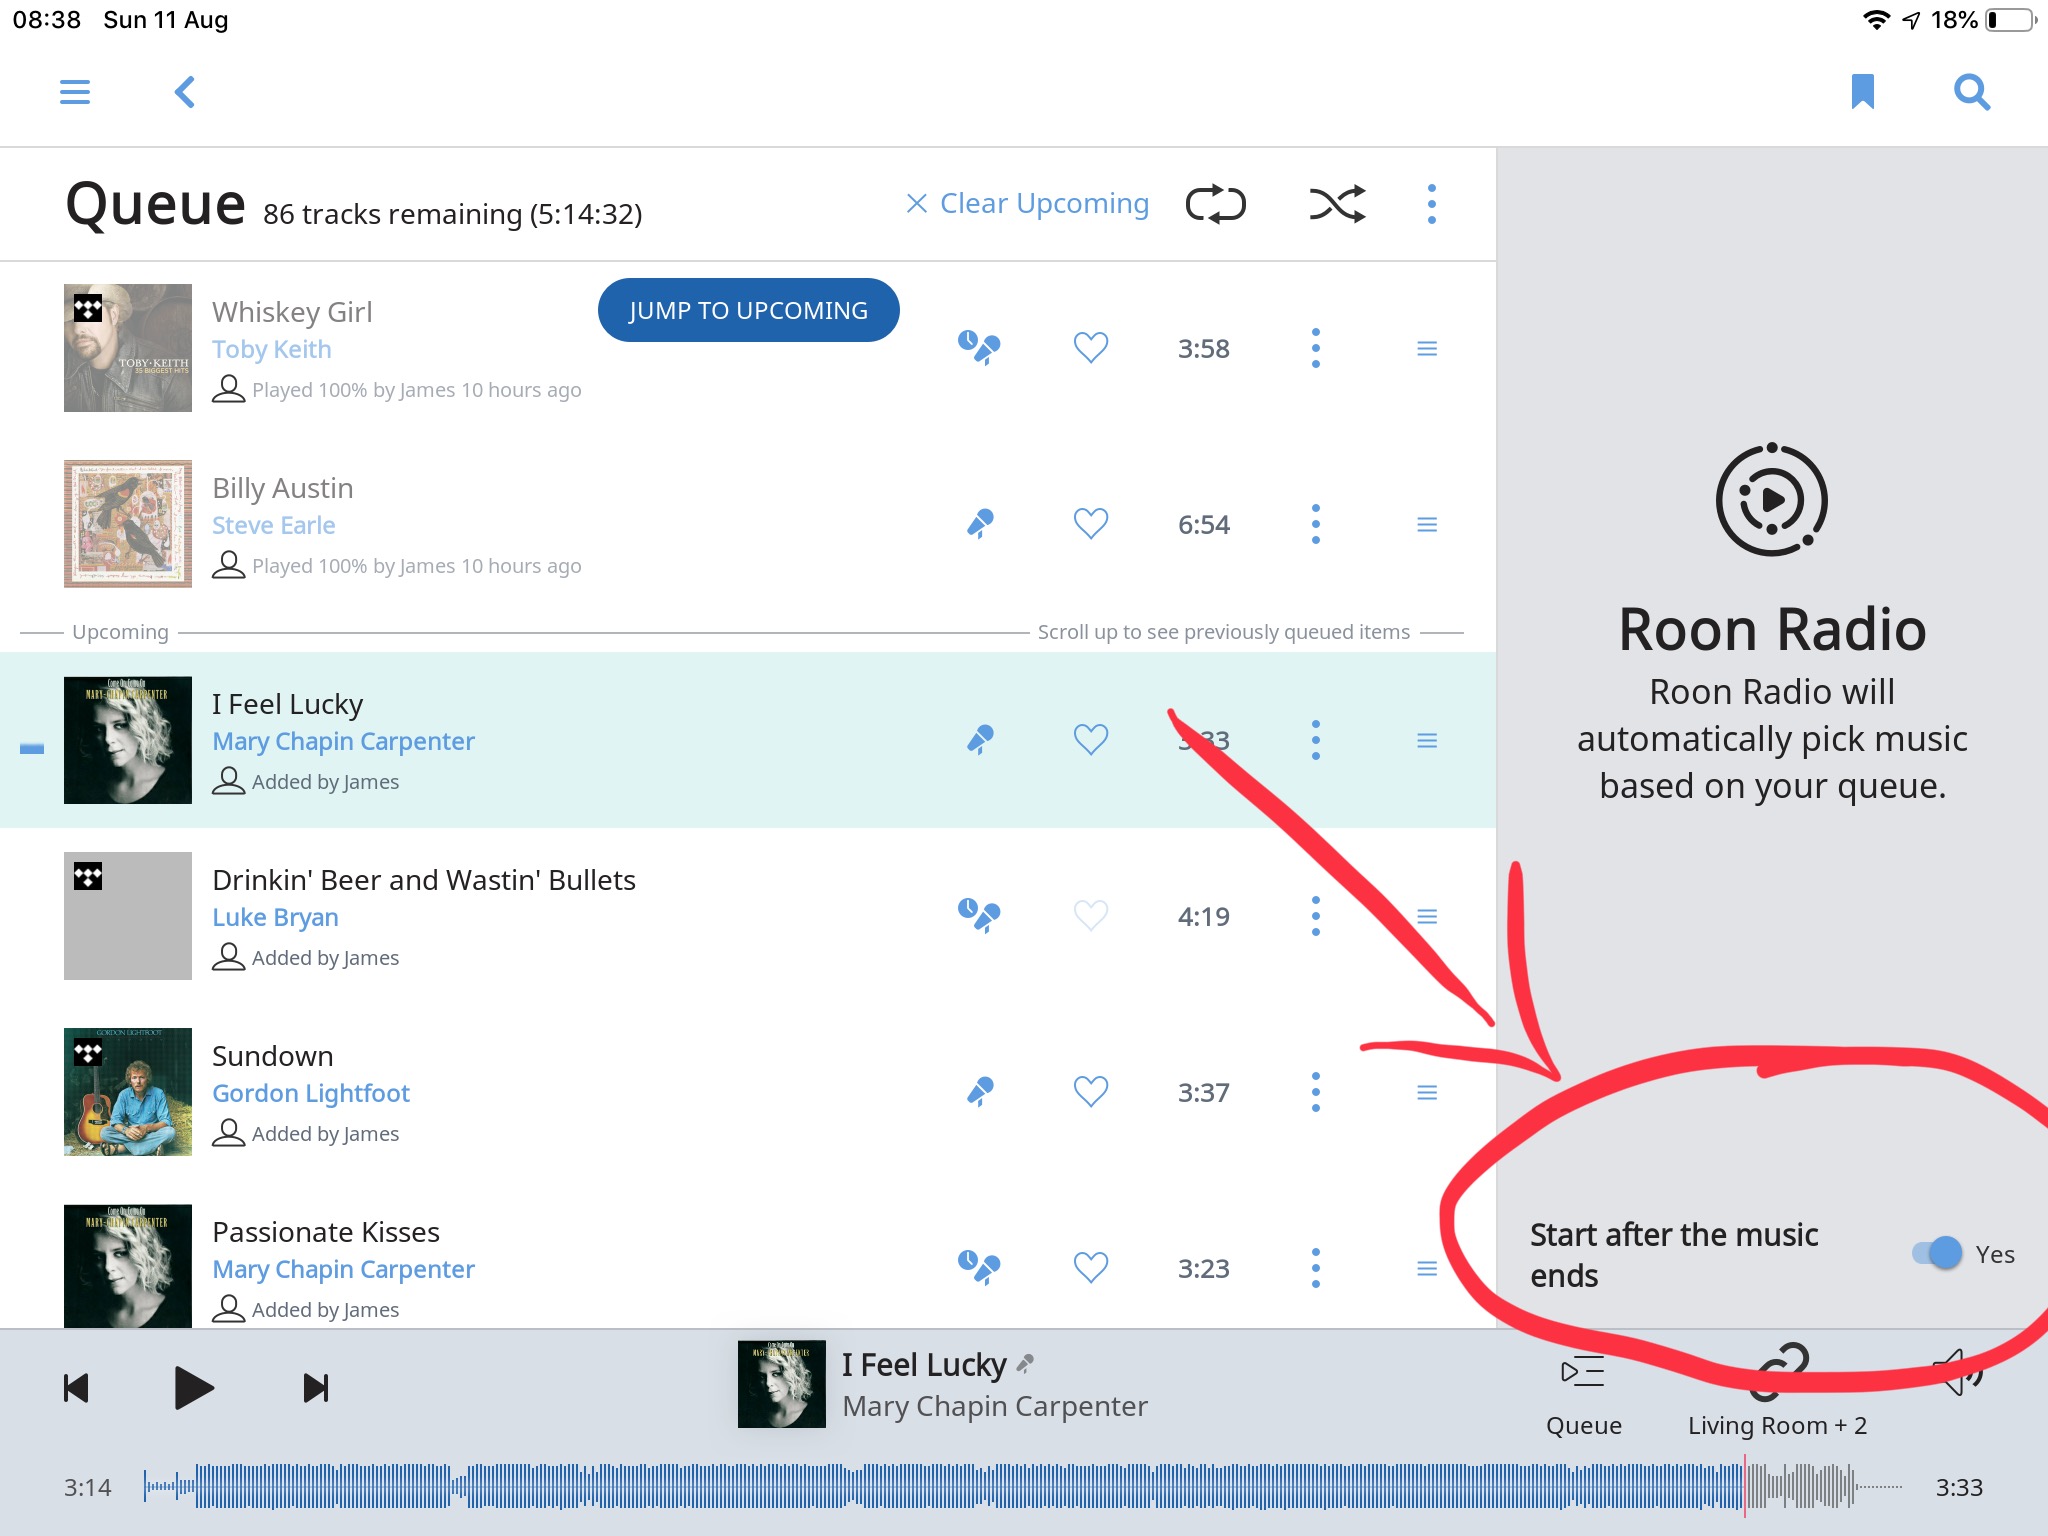Click the I Feel Lucky microphone icon
Image resolution: width=2048 pixels, height=1536 pixels.
click(x=980, y=740)
